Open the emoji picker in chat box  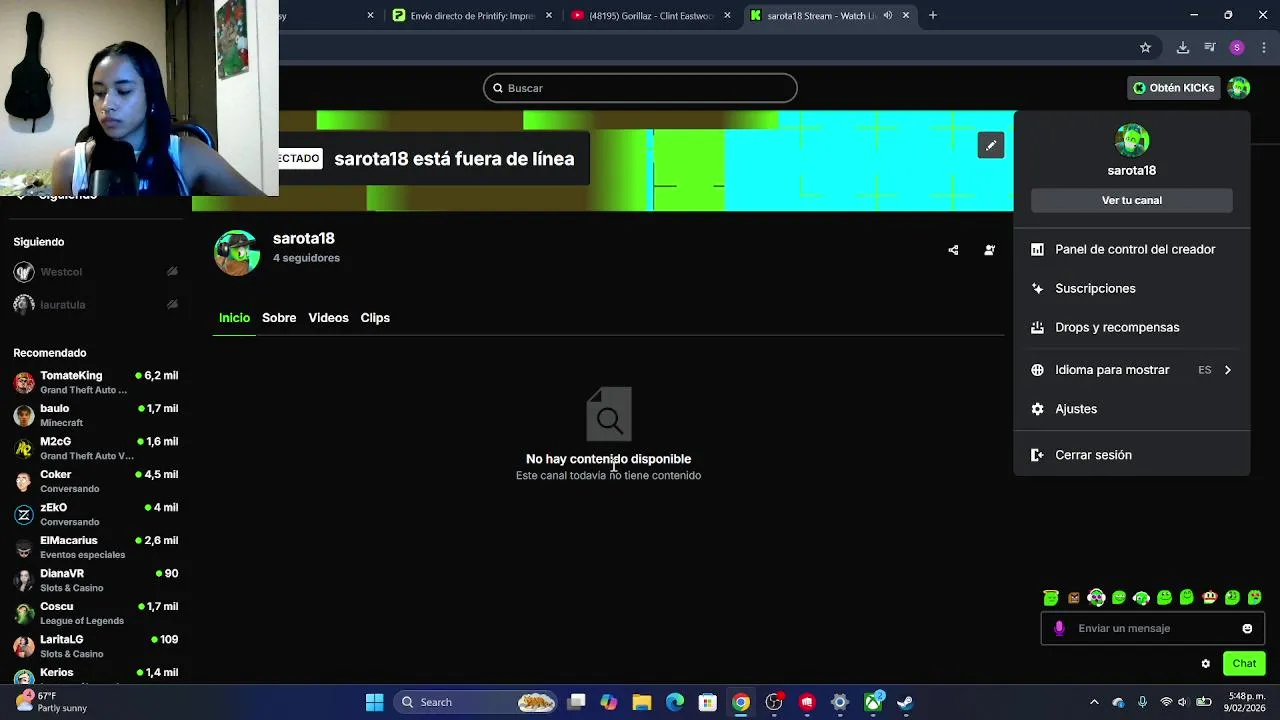click(1247, 629)
